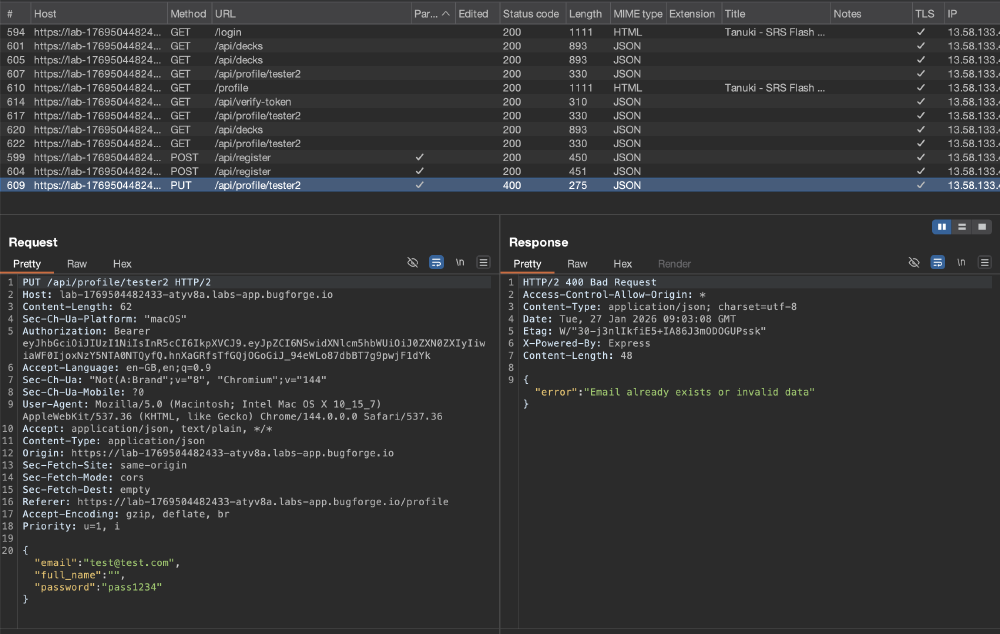This screenshot has width=1000, height=634.
Task: Sort by Params column arrow
Action: click(446, 13)
